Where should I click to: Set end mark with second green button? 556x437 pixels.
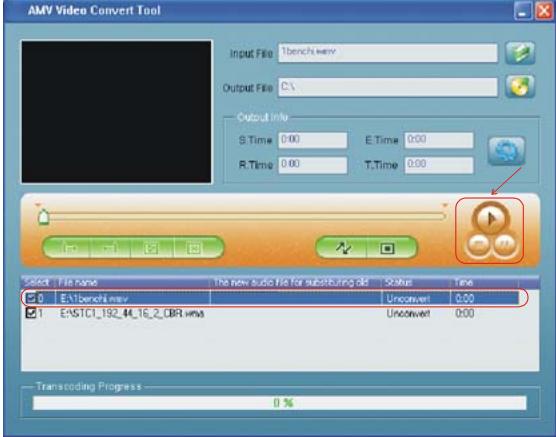pyautogui.click(x=110, y=248)
